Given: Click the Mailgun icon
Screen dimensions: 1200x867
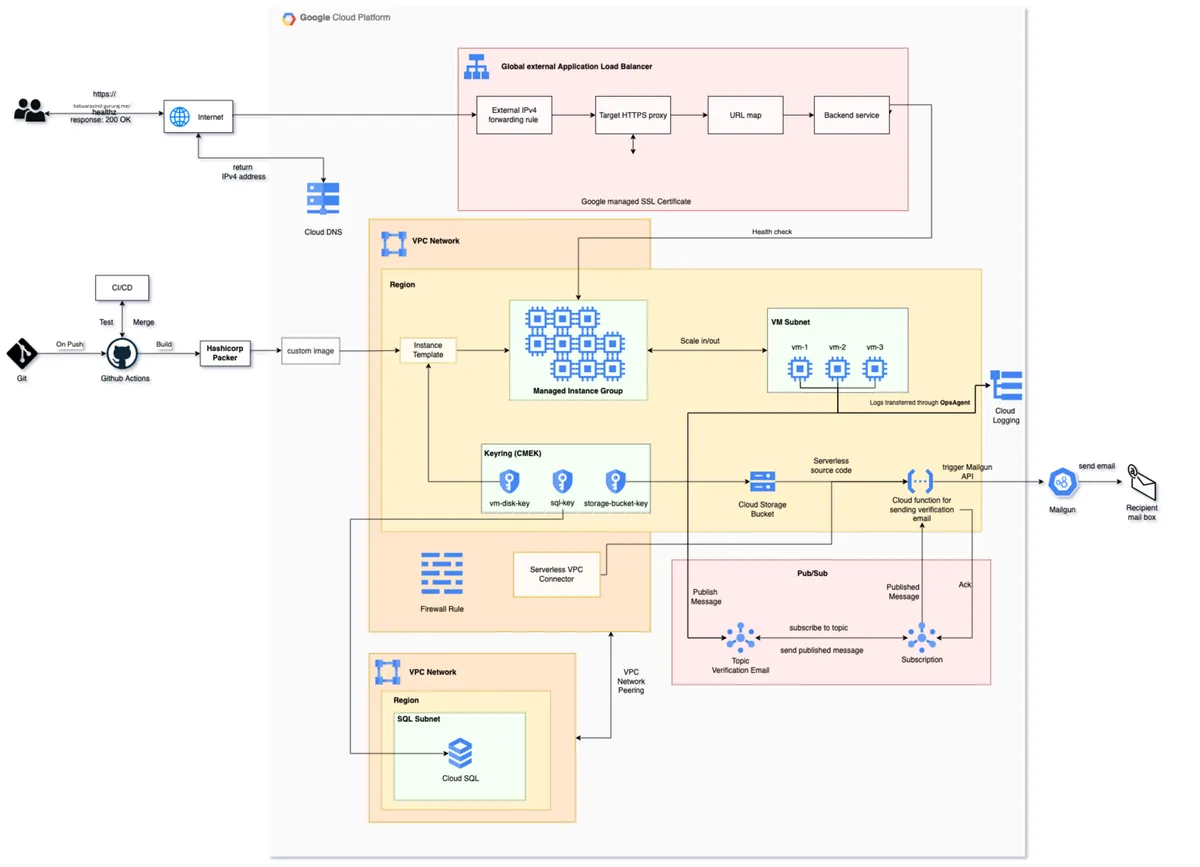Looking at the screenshot, I should tap(1062, 483).
